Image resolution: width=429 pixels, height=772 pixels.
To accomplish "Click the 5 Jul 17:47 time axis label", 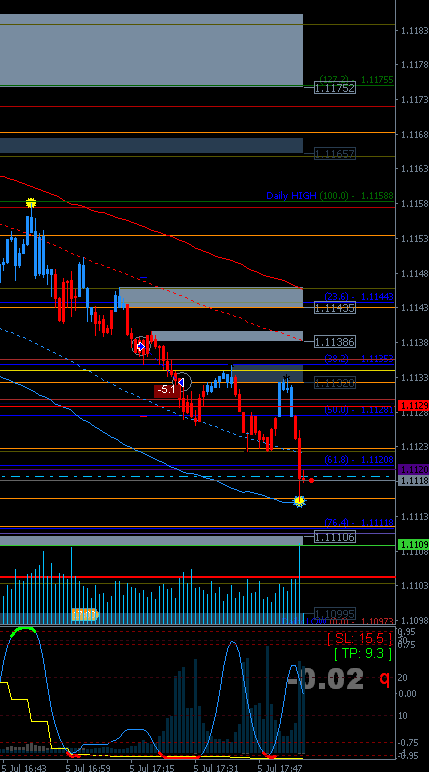I will pyautogui.click(x=280, y=768).
